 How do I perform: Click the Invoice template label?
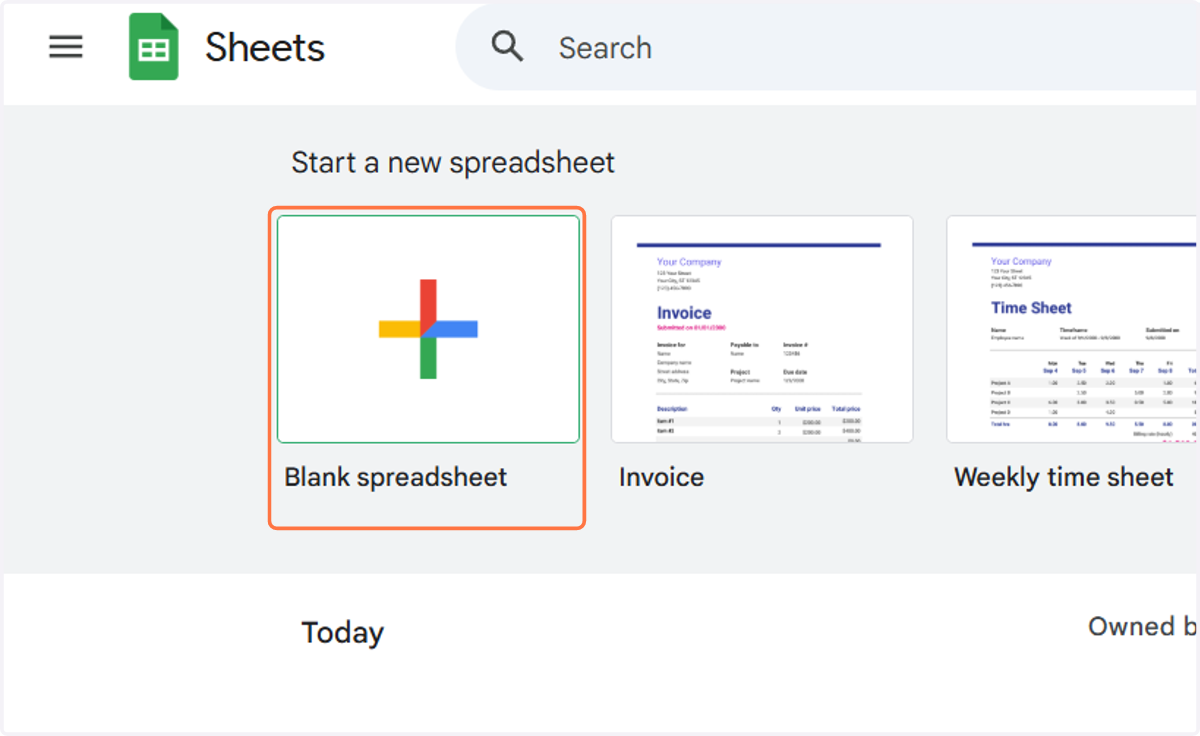pyautogui.click(x=661, y=477)
